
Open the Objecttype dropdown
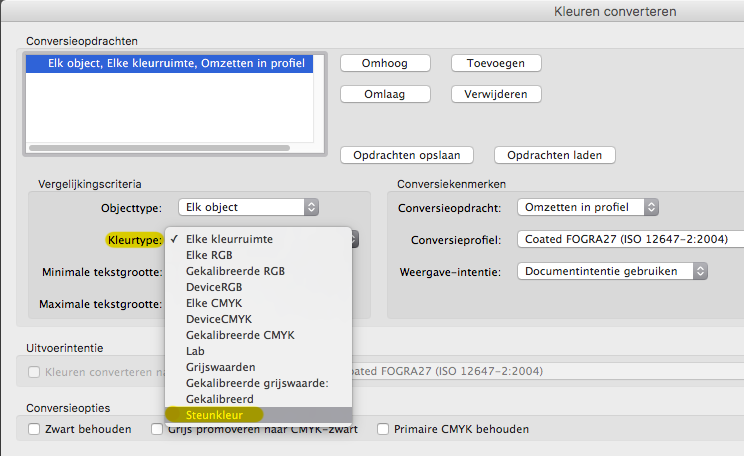coord(247,207)
